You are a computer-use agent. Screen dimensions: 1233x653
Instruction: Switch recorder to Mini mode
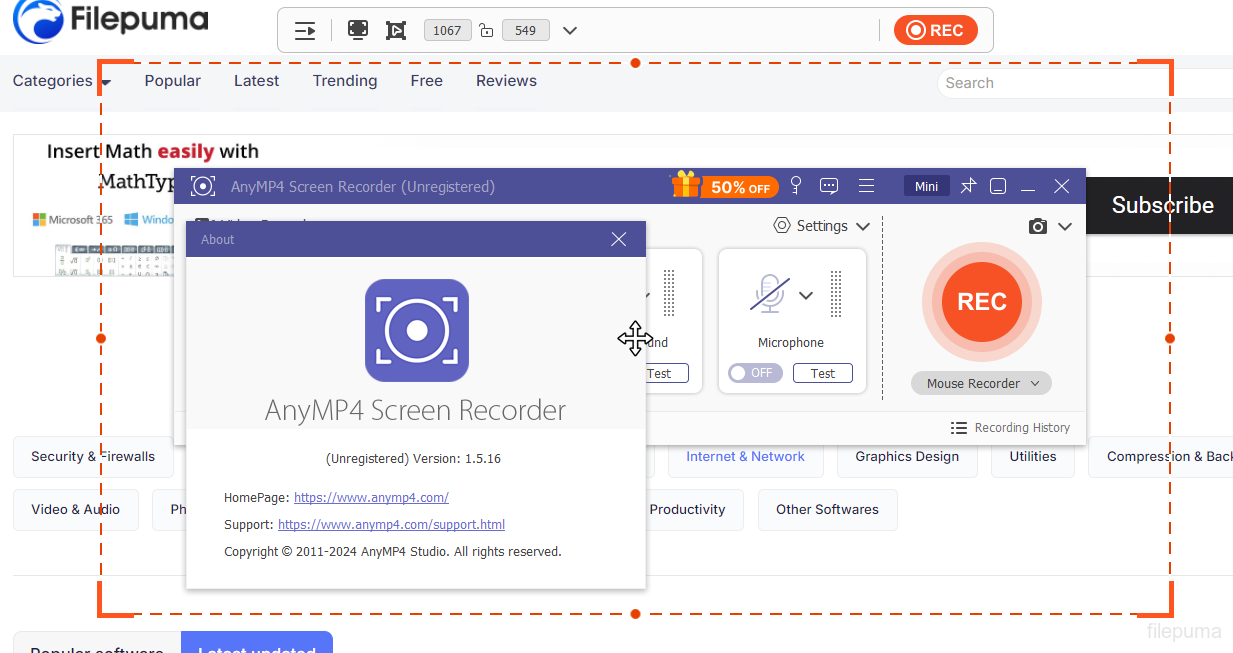(x=927, y=186)
